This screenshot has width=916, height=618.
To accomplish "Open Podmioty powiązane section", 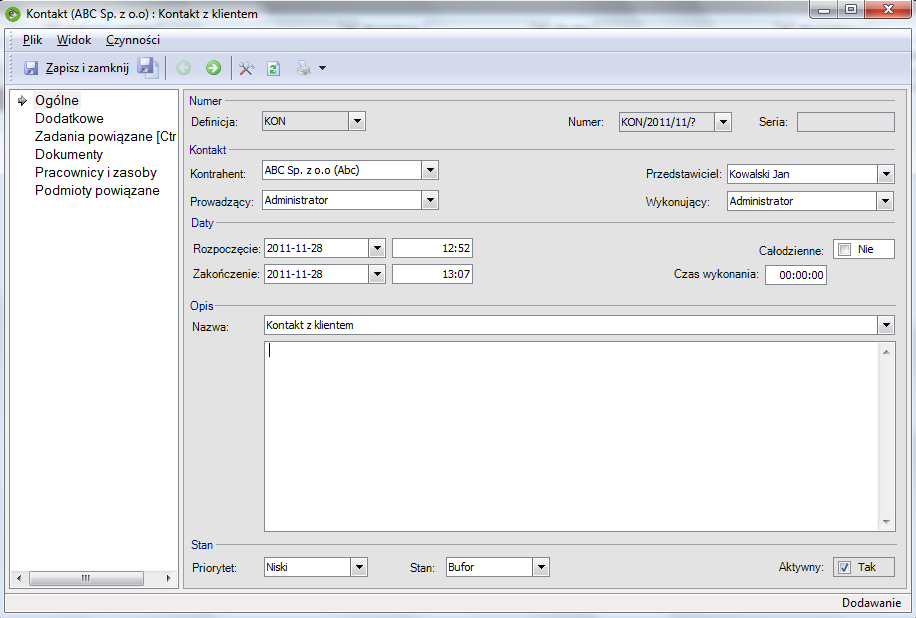I will (x=97, y=191).
